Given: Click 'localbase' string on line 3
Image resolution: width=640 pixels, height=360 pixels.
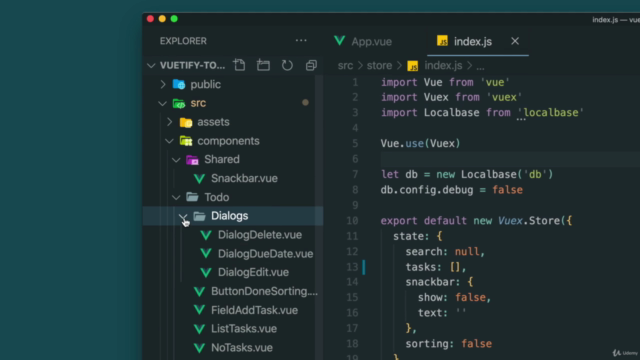Looking at the screenshot, I should (551, 113).
